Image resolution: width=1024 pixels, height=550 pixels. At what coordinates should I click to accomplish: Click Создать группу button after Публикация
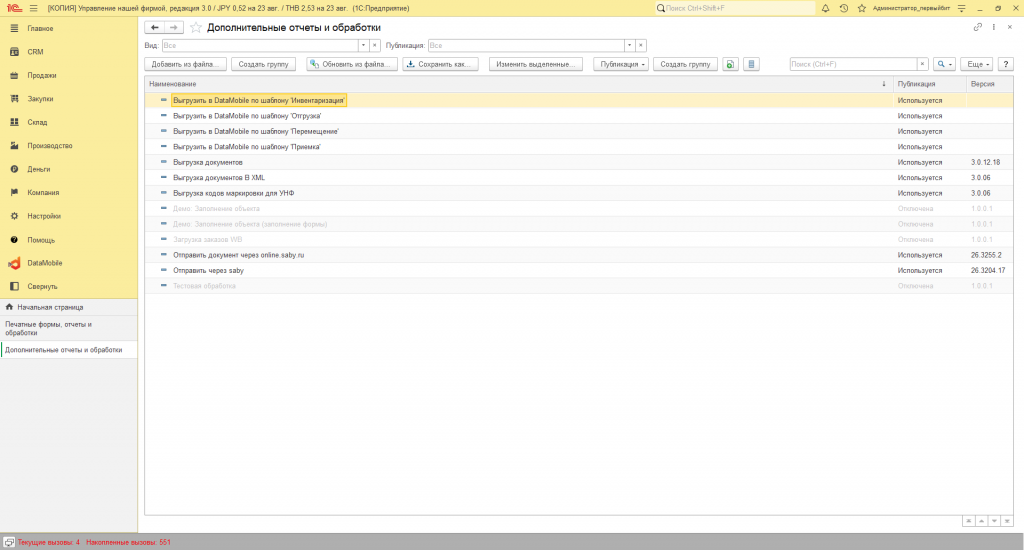click(685, 64)
